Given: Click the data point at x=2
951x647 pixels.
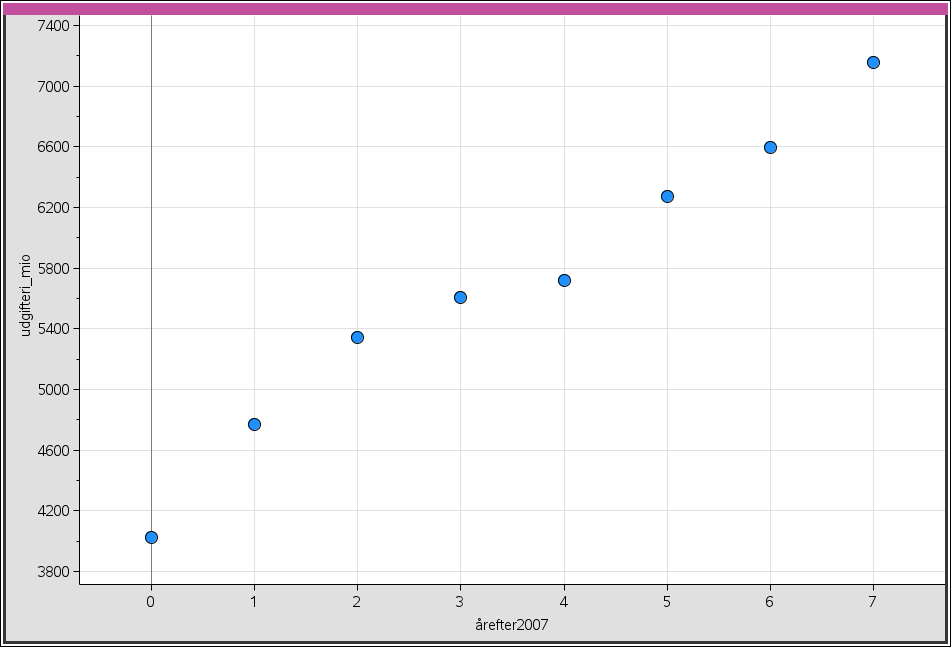Looking at the screenshot, I should click(x=357, y=337).
